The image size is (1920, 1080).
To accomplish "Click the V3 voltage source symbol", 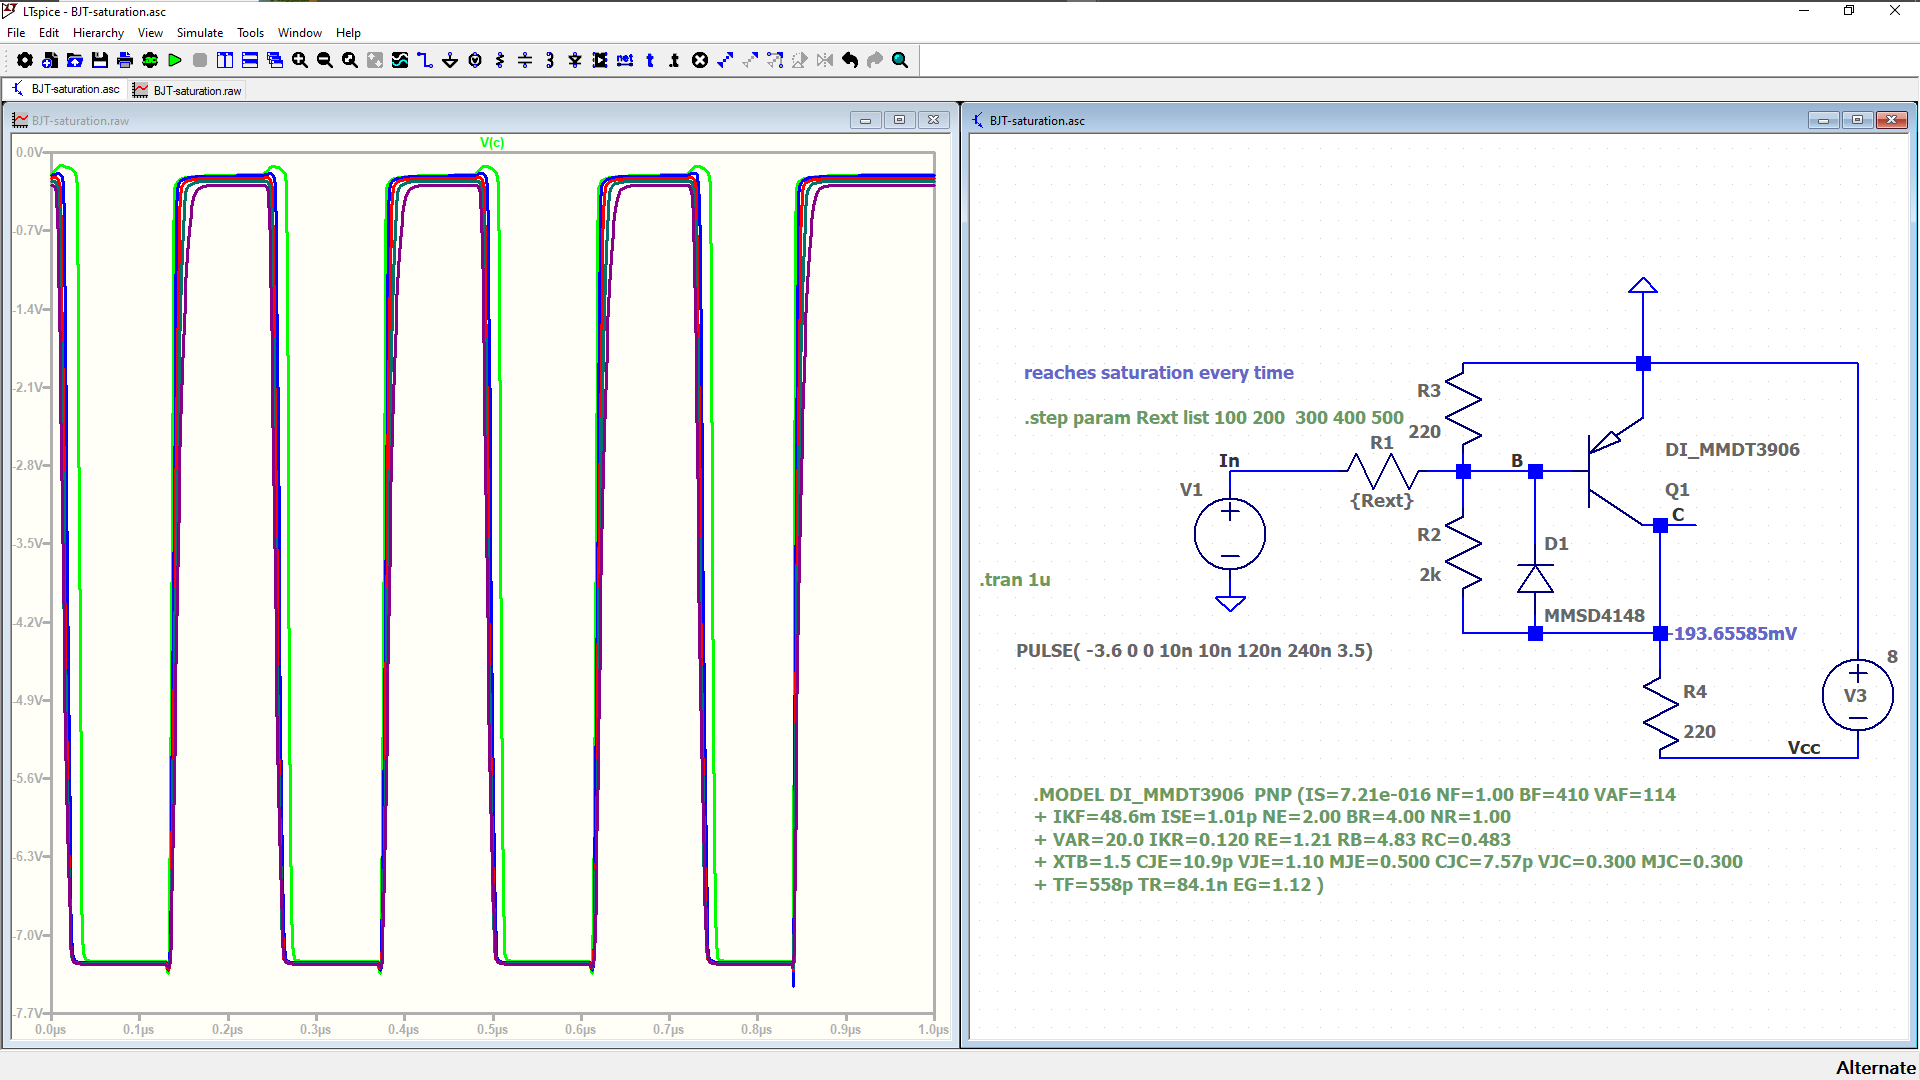I will (1857, 696).
